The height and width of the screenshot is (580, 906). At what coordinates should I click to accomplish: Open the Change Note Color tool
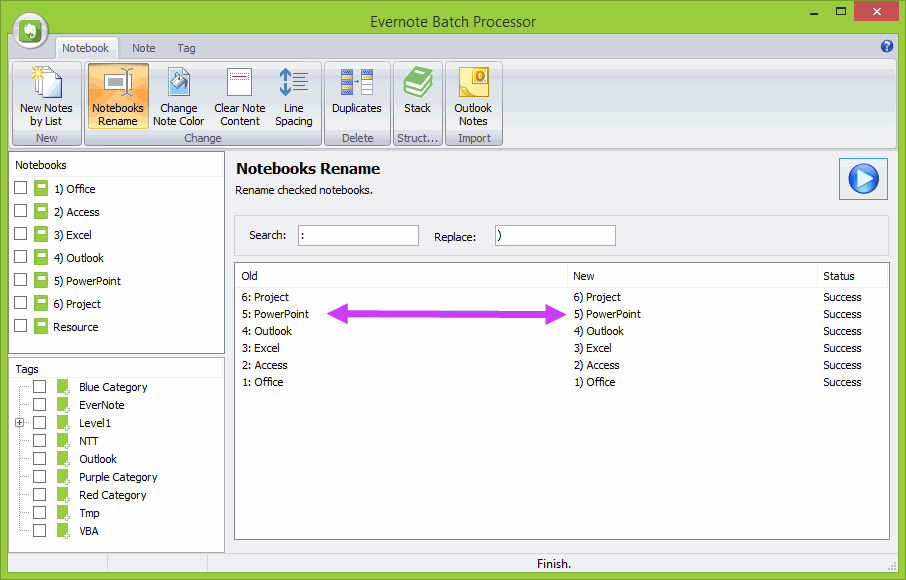[179, 96]
